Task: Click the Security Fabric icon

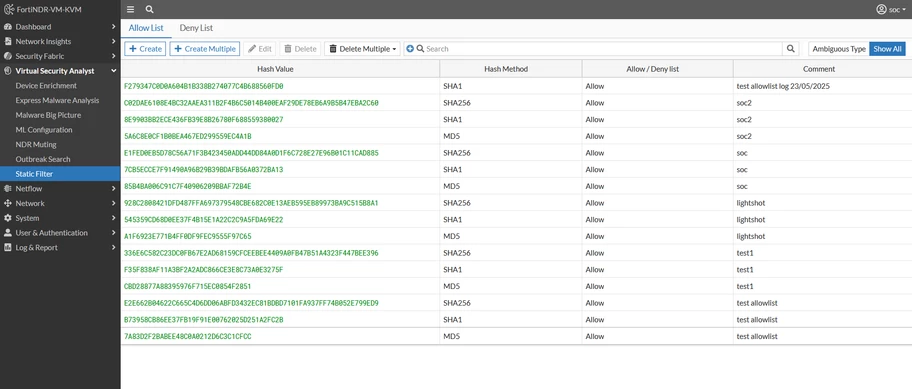Action: click(x=8, y=56)
